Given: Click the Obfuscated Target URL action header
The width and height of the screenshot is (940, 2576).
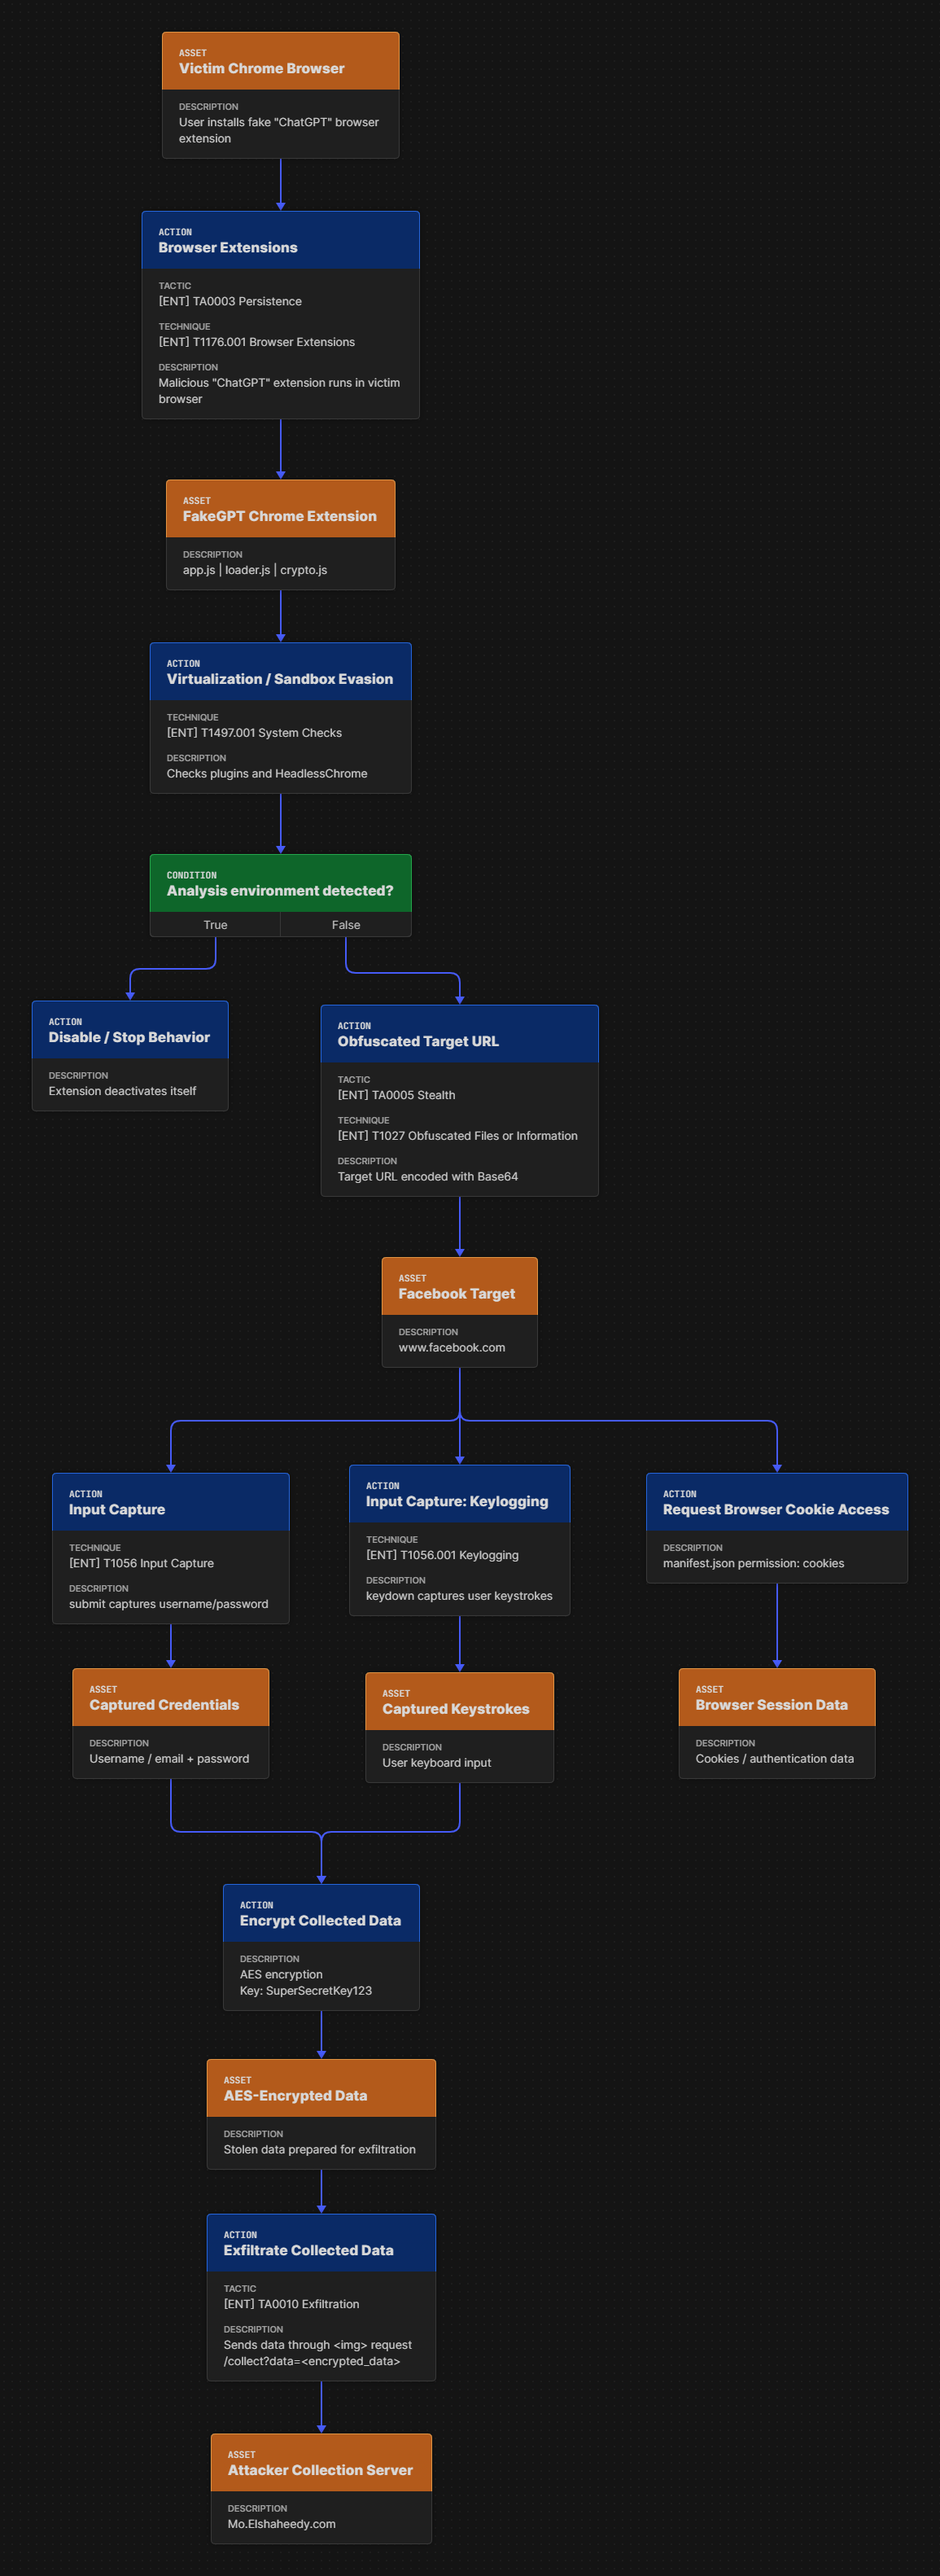Looking at the screenshot, I should [x=459, y=1034].
